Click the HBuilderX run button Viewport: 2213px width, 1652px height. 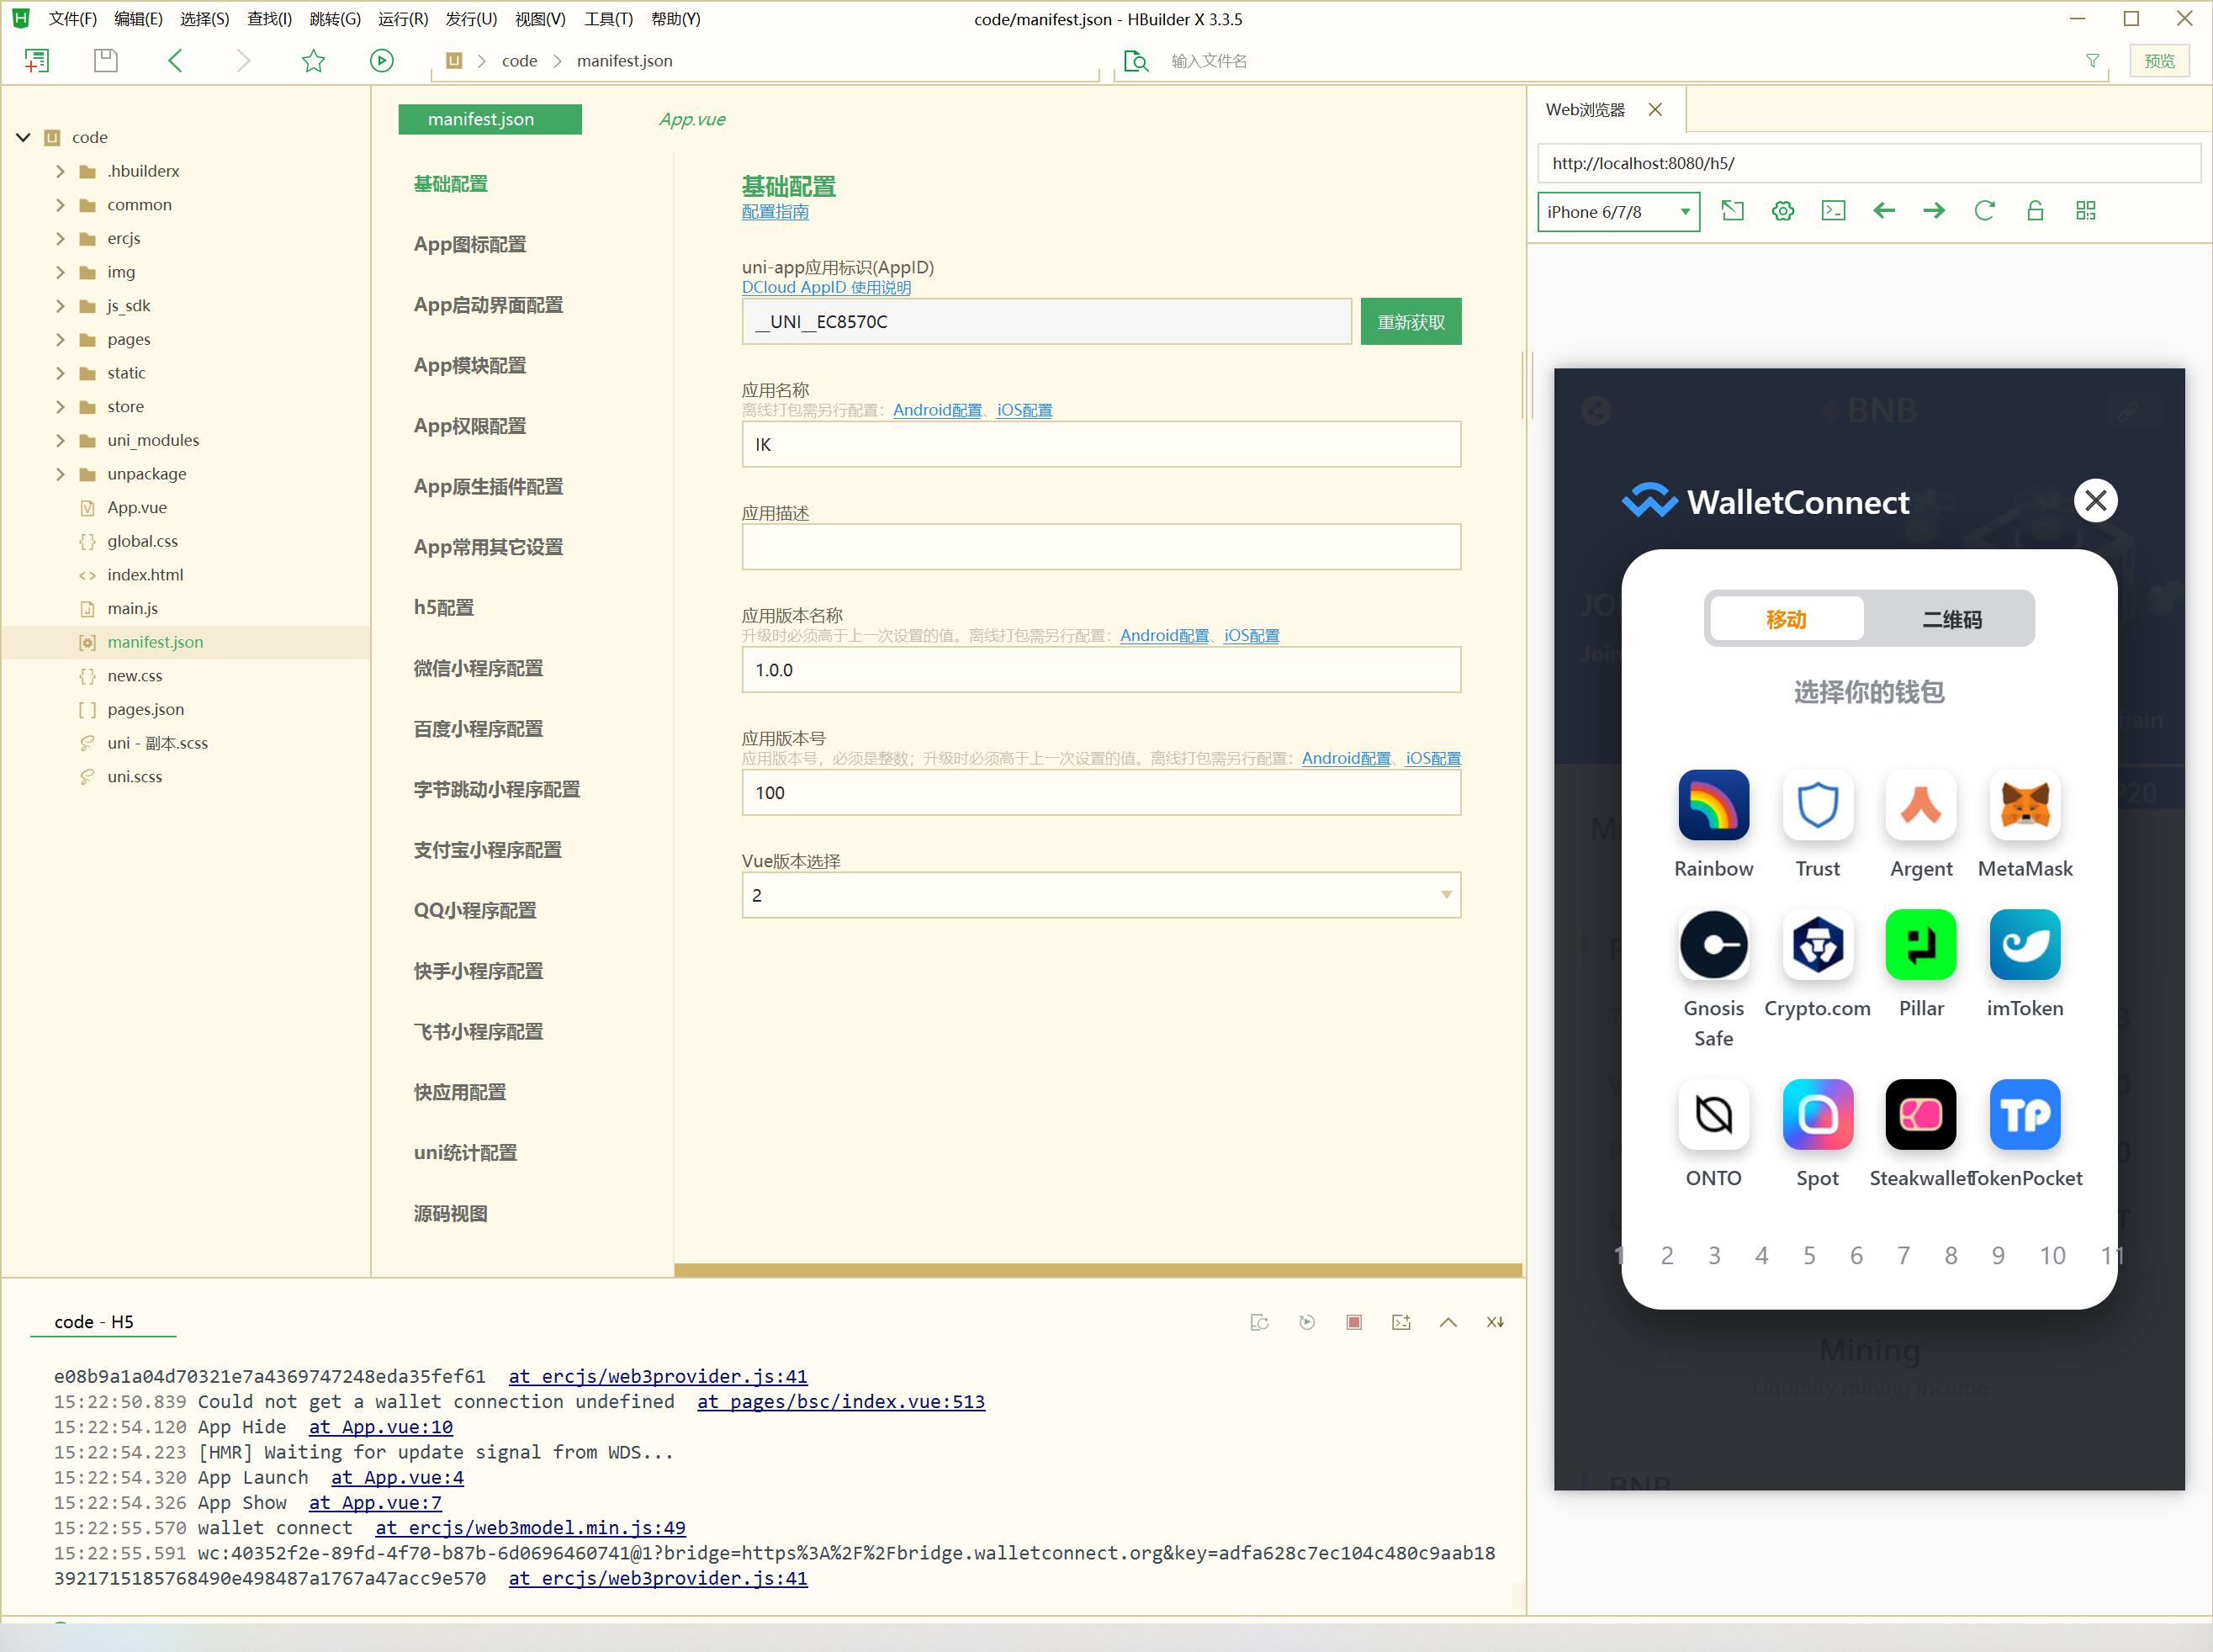coord(380,61)
